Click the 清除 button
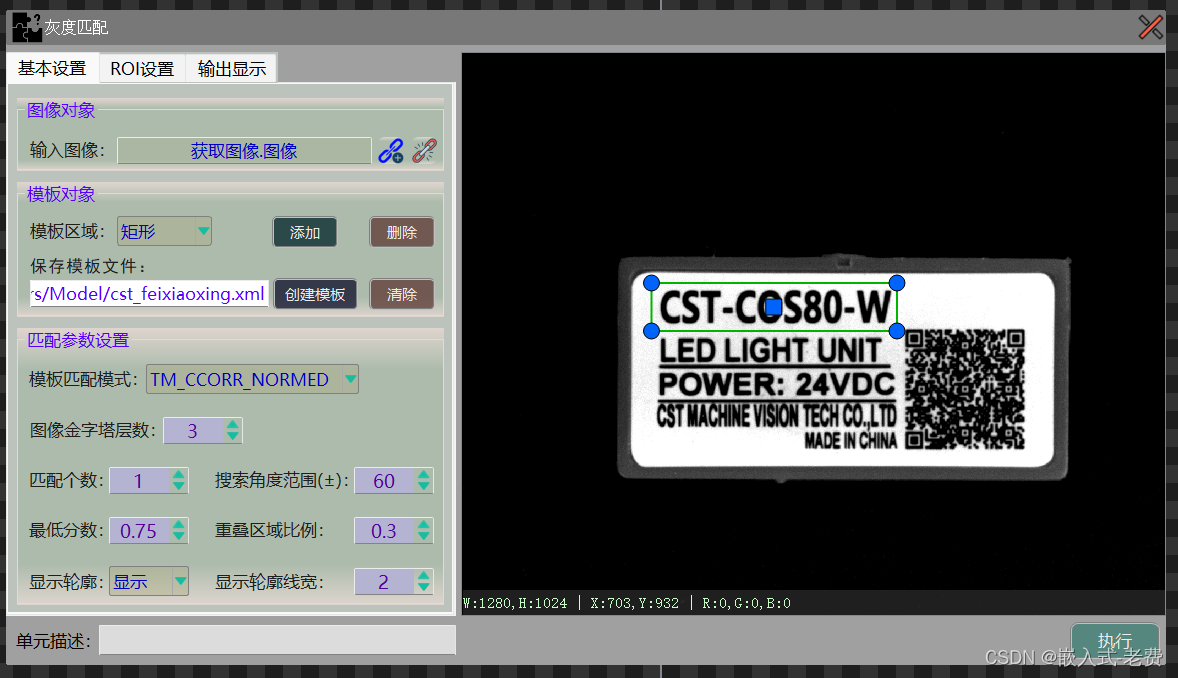The height and width of the screenshot is (678, 1178). click(x=401, y=294)
